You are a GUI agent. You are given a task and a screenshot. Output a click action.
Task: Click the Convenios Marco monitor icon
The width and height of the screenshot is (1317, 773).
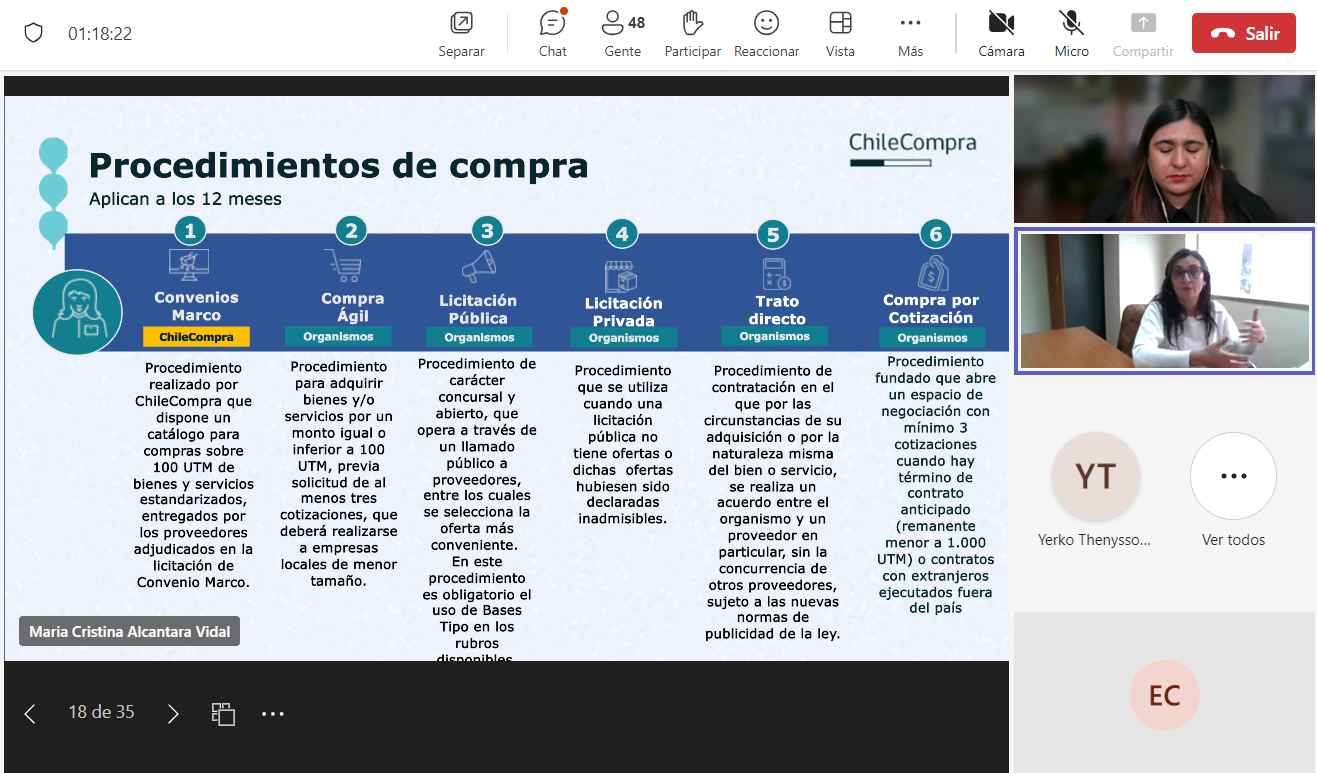coord(189,265)
